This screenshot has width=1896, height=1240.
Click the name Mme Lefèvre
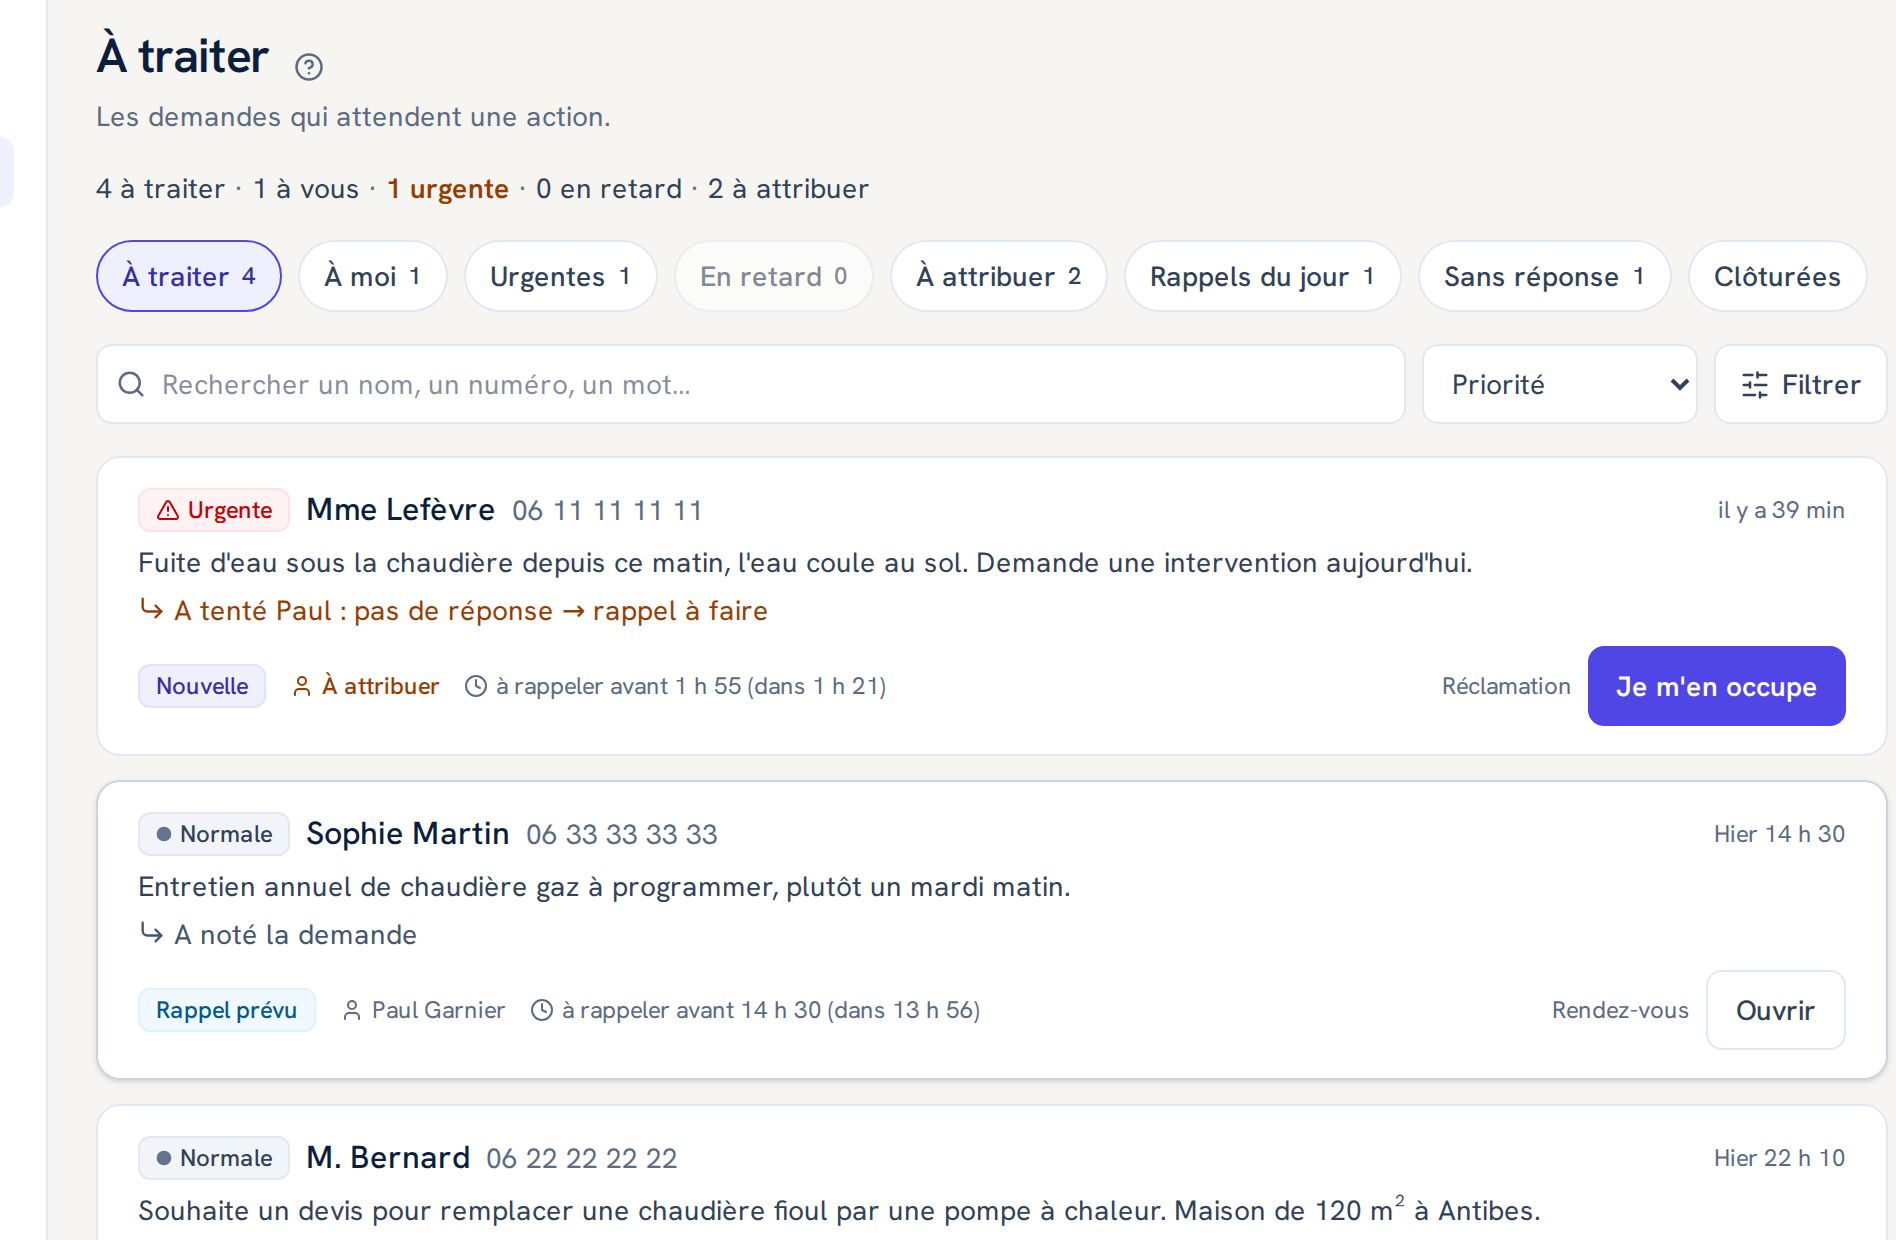pyautogui.click(x=400, y=510)
